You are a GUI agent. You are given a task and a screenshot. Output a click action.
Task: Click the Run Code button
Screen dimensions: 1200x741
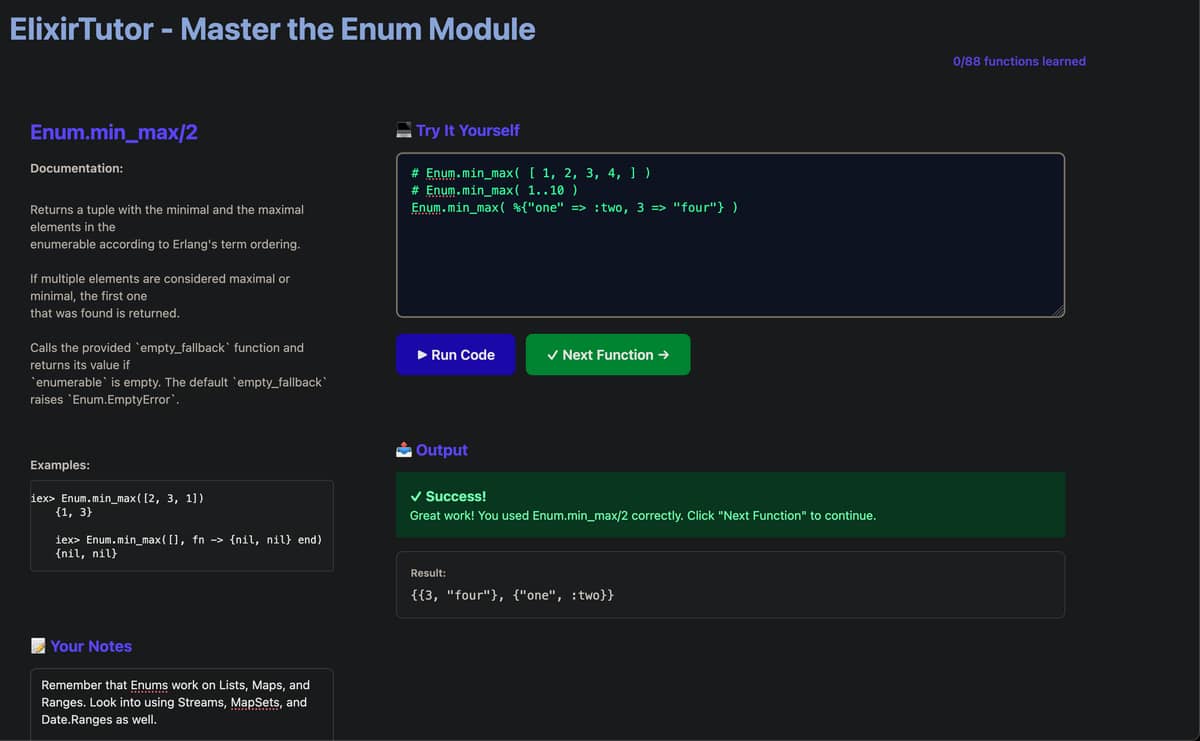[455, 355]
